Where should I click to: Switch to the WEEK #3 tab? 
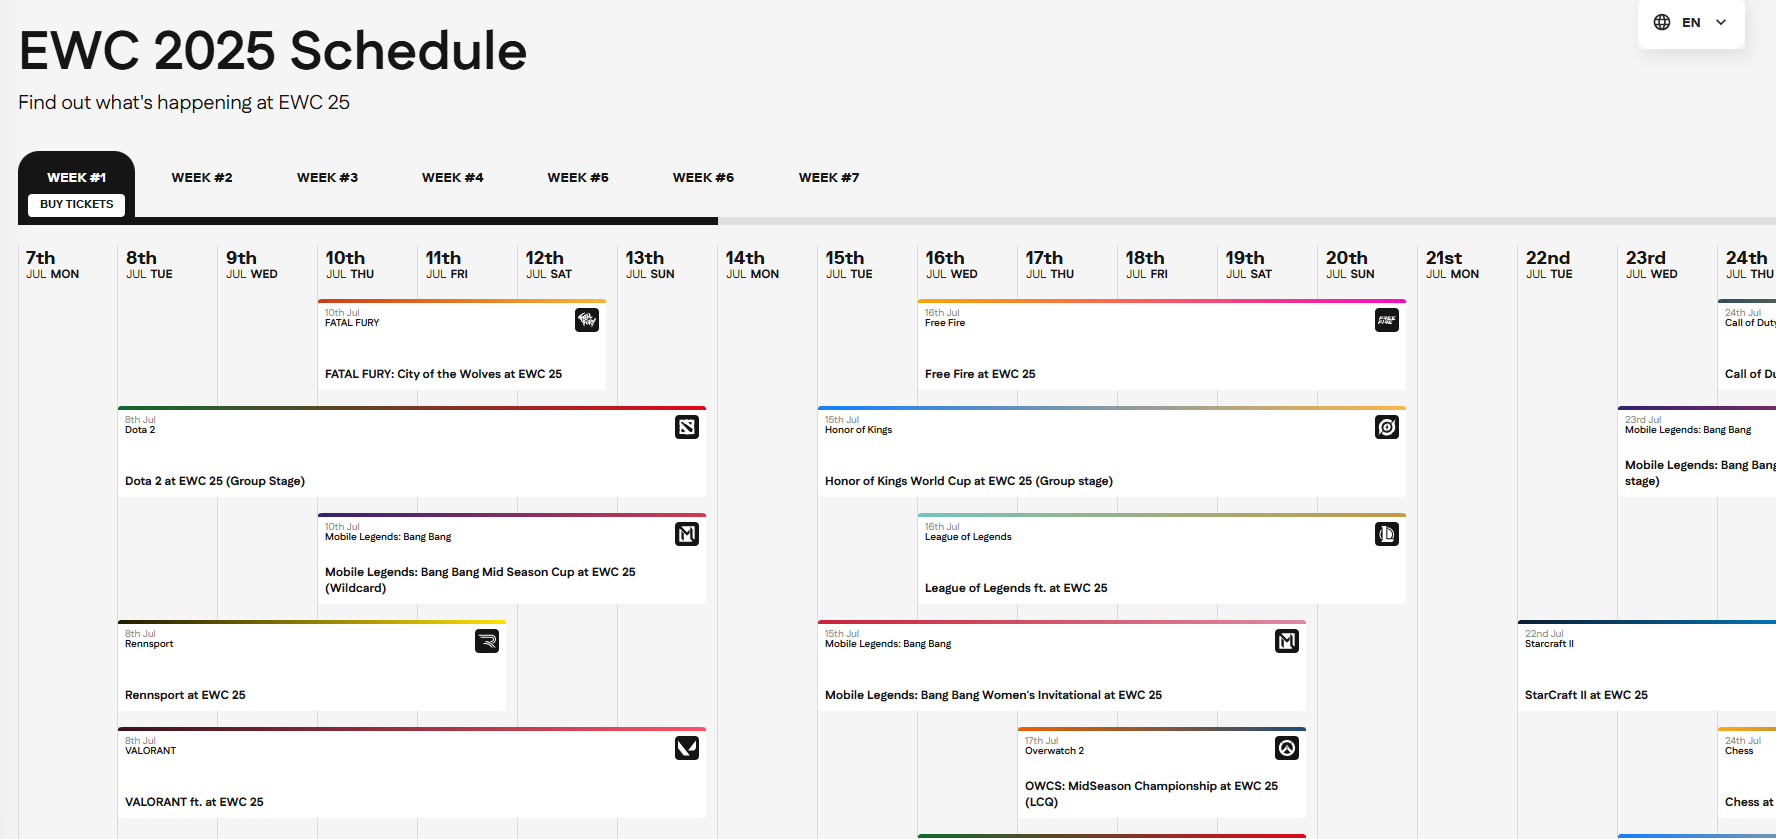pyautogui.click(x=327, y=177)
